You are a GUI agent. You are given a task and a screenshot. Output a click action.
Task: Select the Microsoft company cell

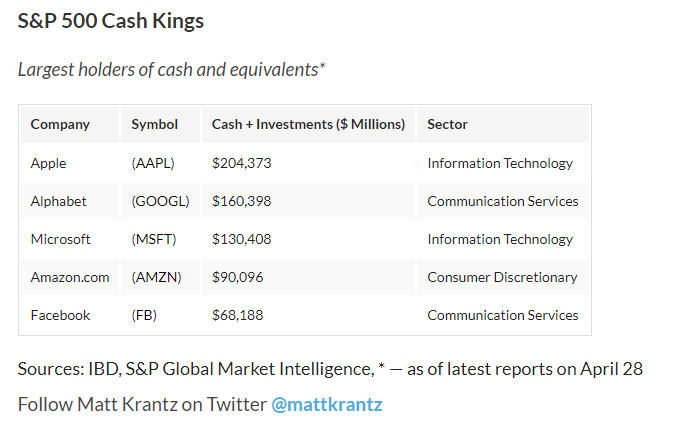pos(61,239)
